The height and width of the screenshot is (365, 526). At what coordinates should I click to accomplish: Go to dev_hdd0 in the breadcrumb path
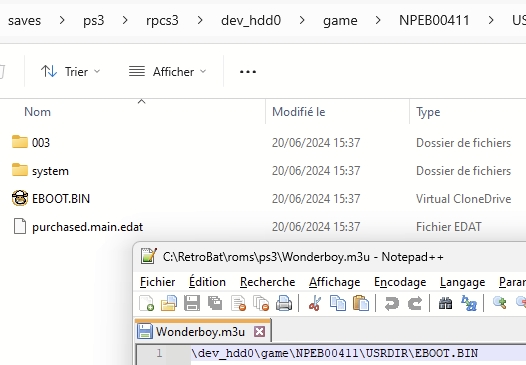coord(251,20)
